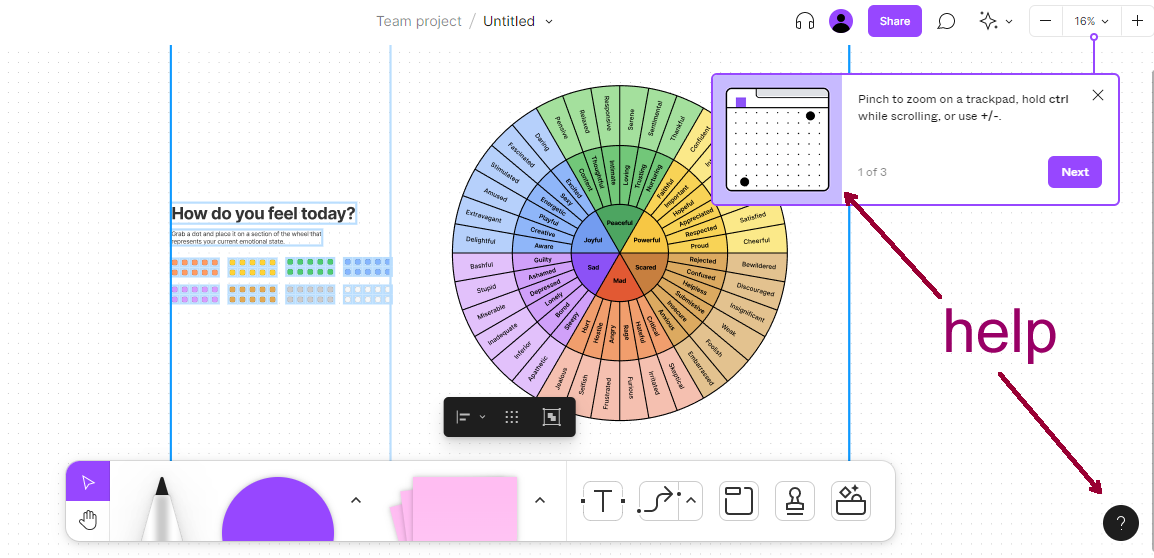Open the user avatar menu

[840, 21]
